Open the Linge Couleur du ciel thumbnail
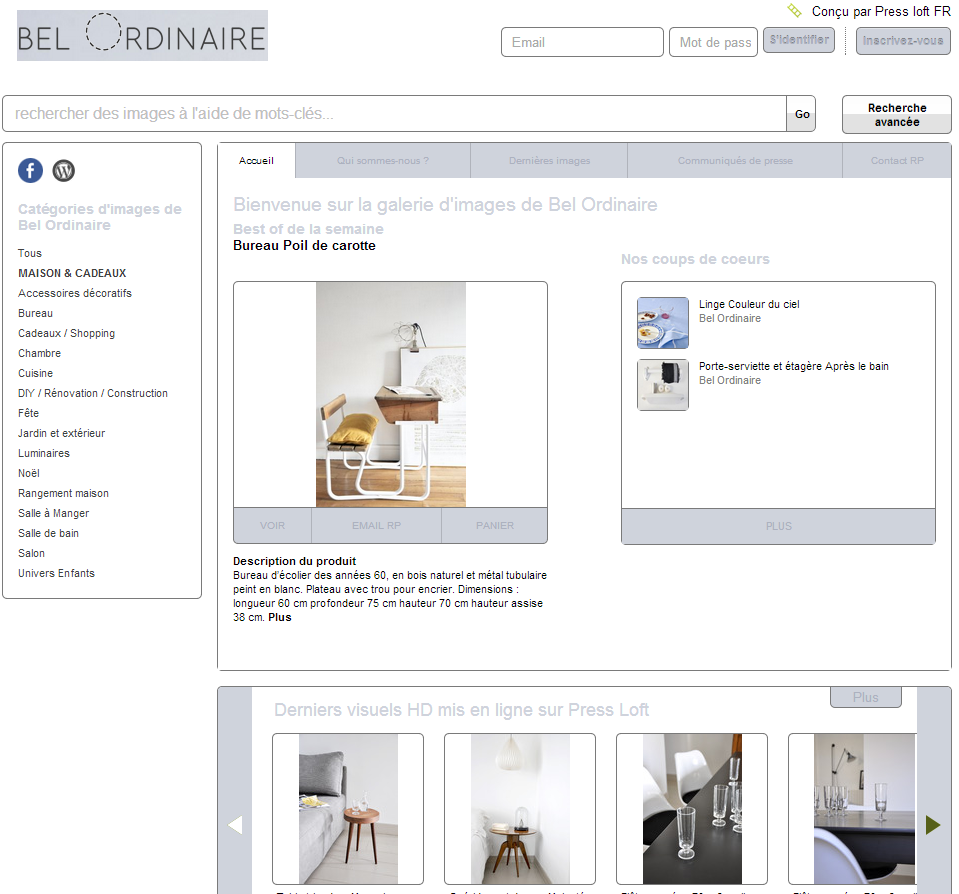959x894 pixels. click(x=663, y=323)
